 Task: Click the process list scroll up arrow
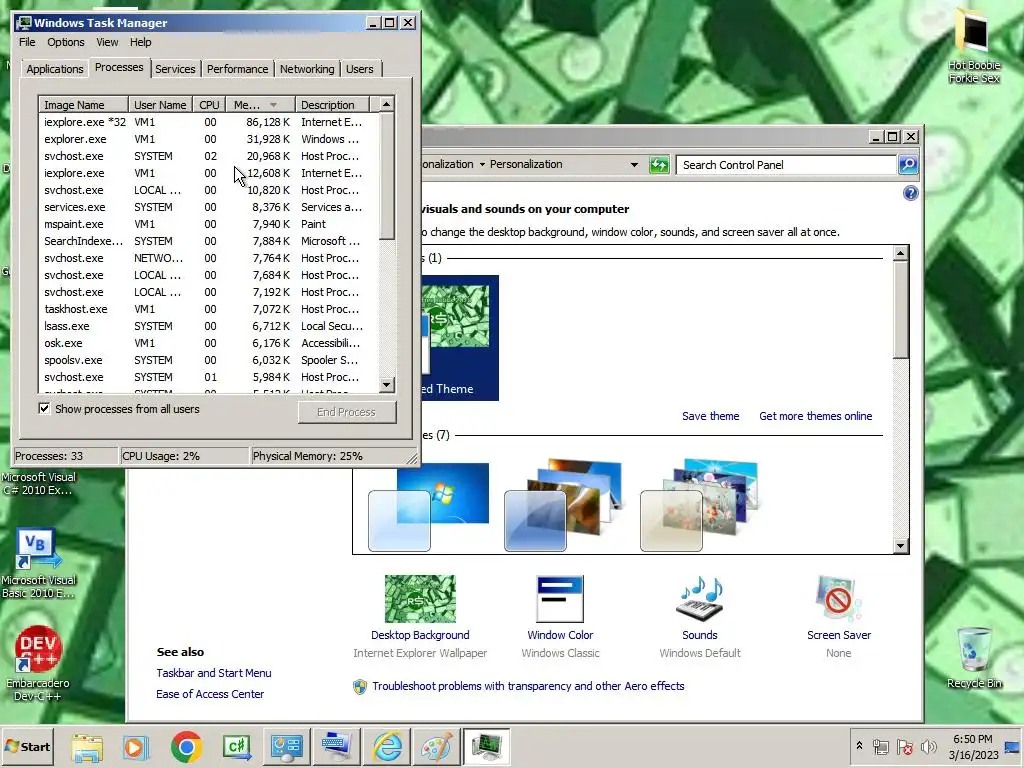pos(387,104)
